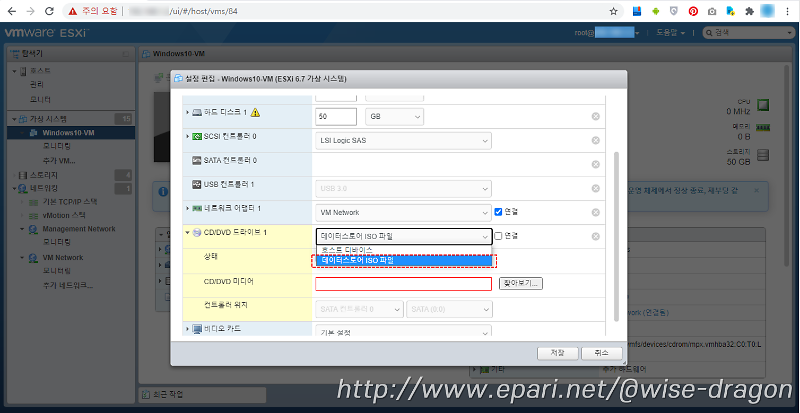
Task: Select Management Network in navigator
Action: click(x=79, y=229)
